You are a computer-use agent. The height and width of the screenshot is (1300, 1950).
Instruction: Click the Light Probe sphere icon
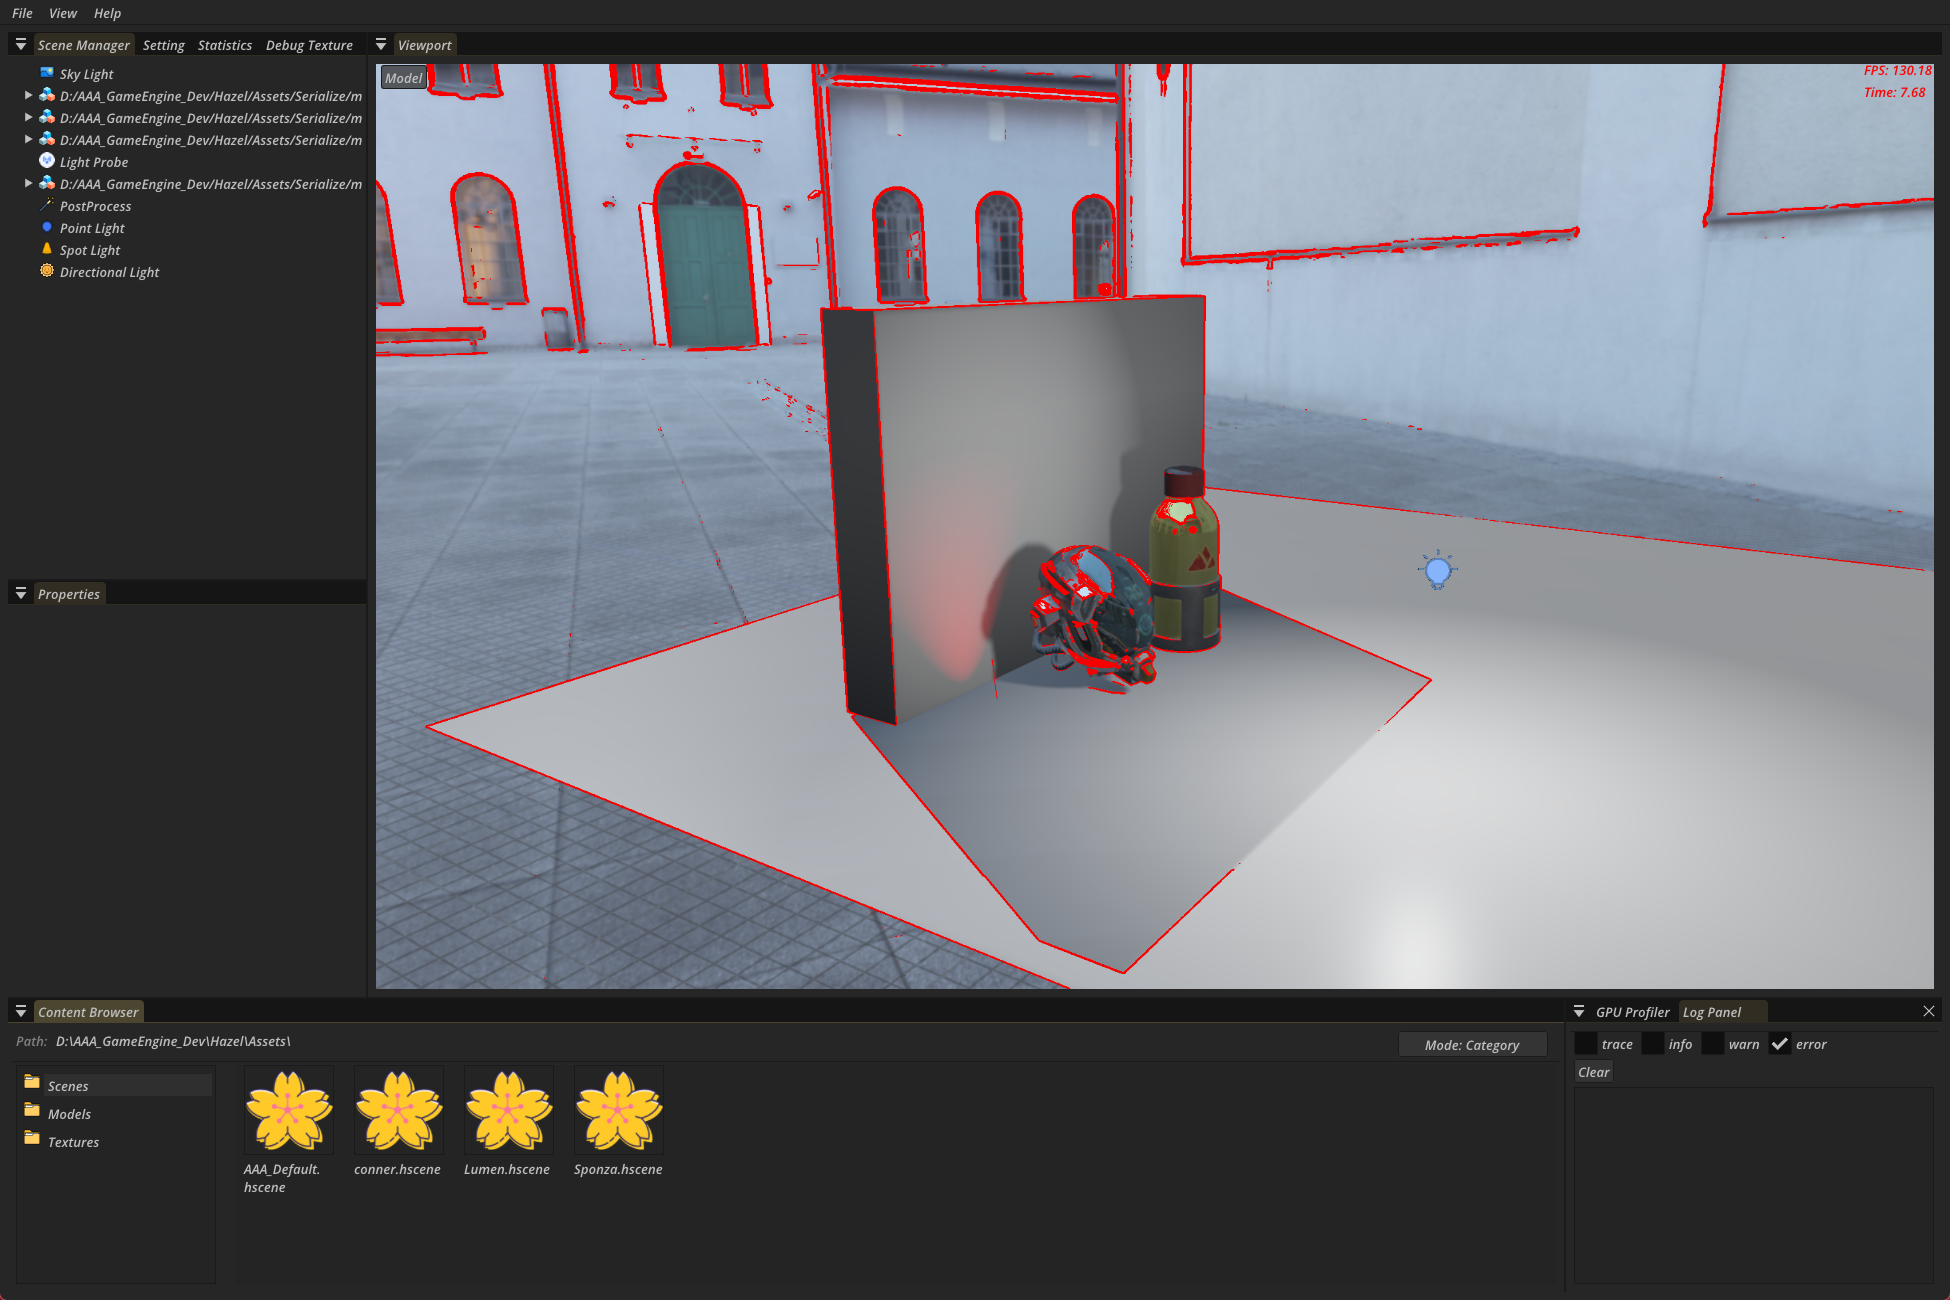(47, 161)
